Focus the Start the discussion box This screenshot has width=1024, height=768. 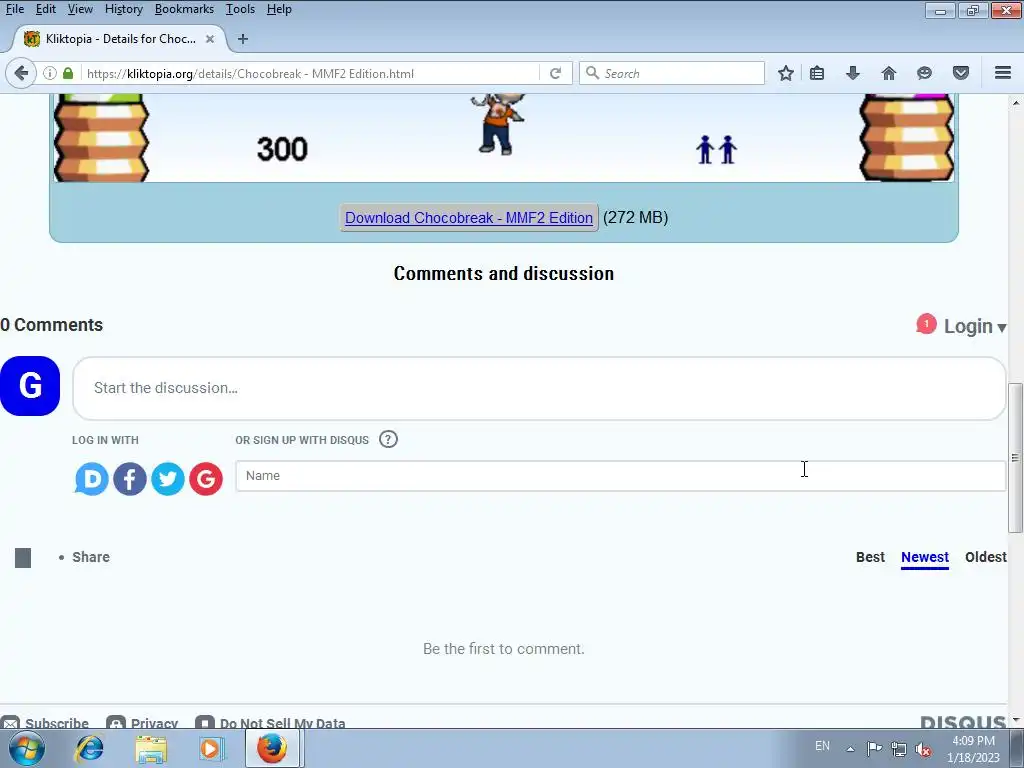point(539,388)
